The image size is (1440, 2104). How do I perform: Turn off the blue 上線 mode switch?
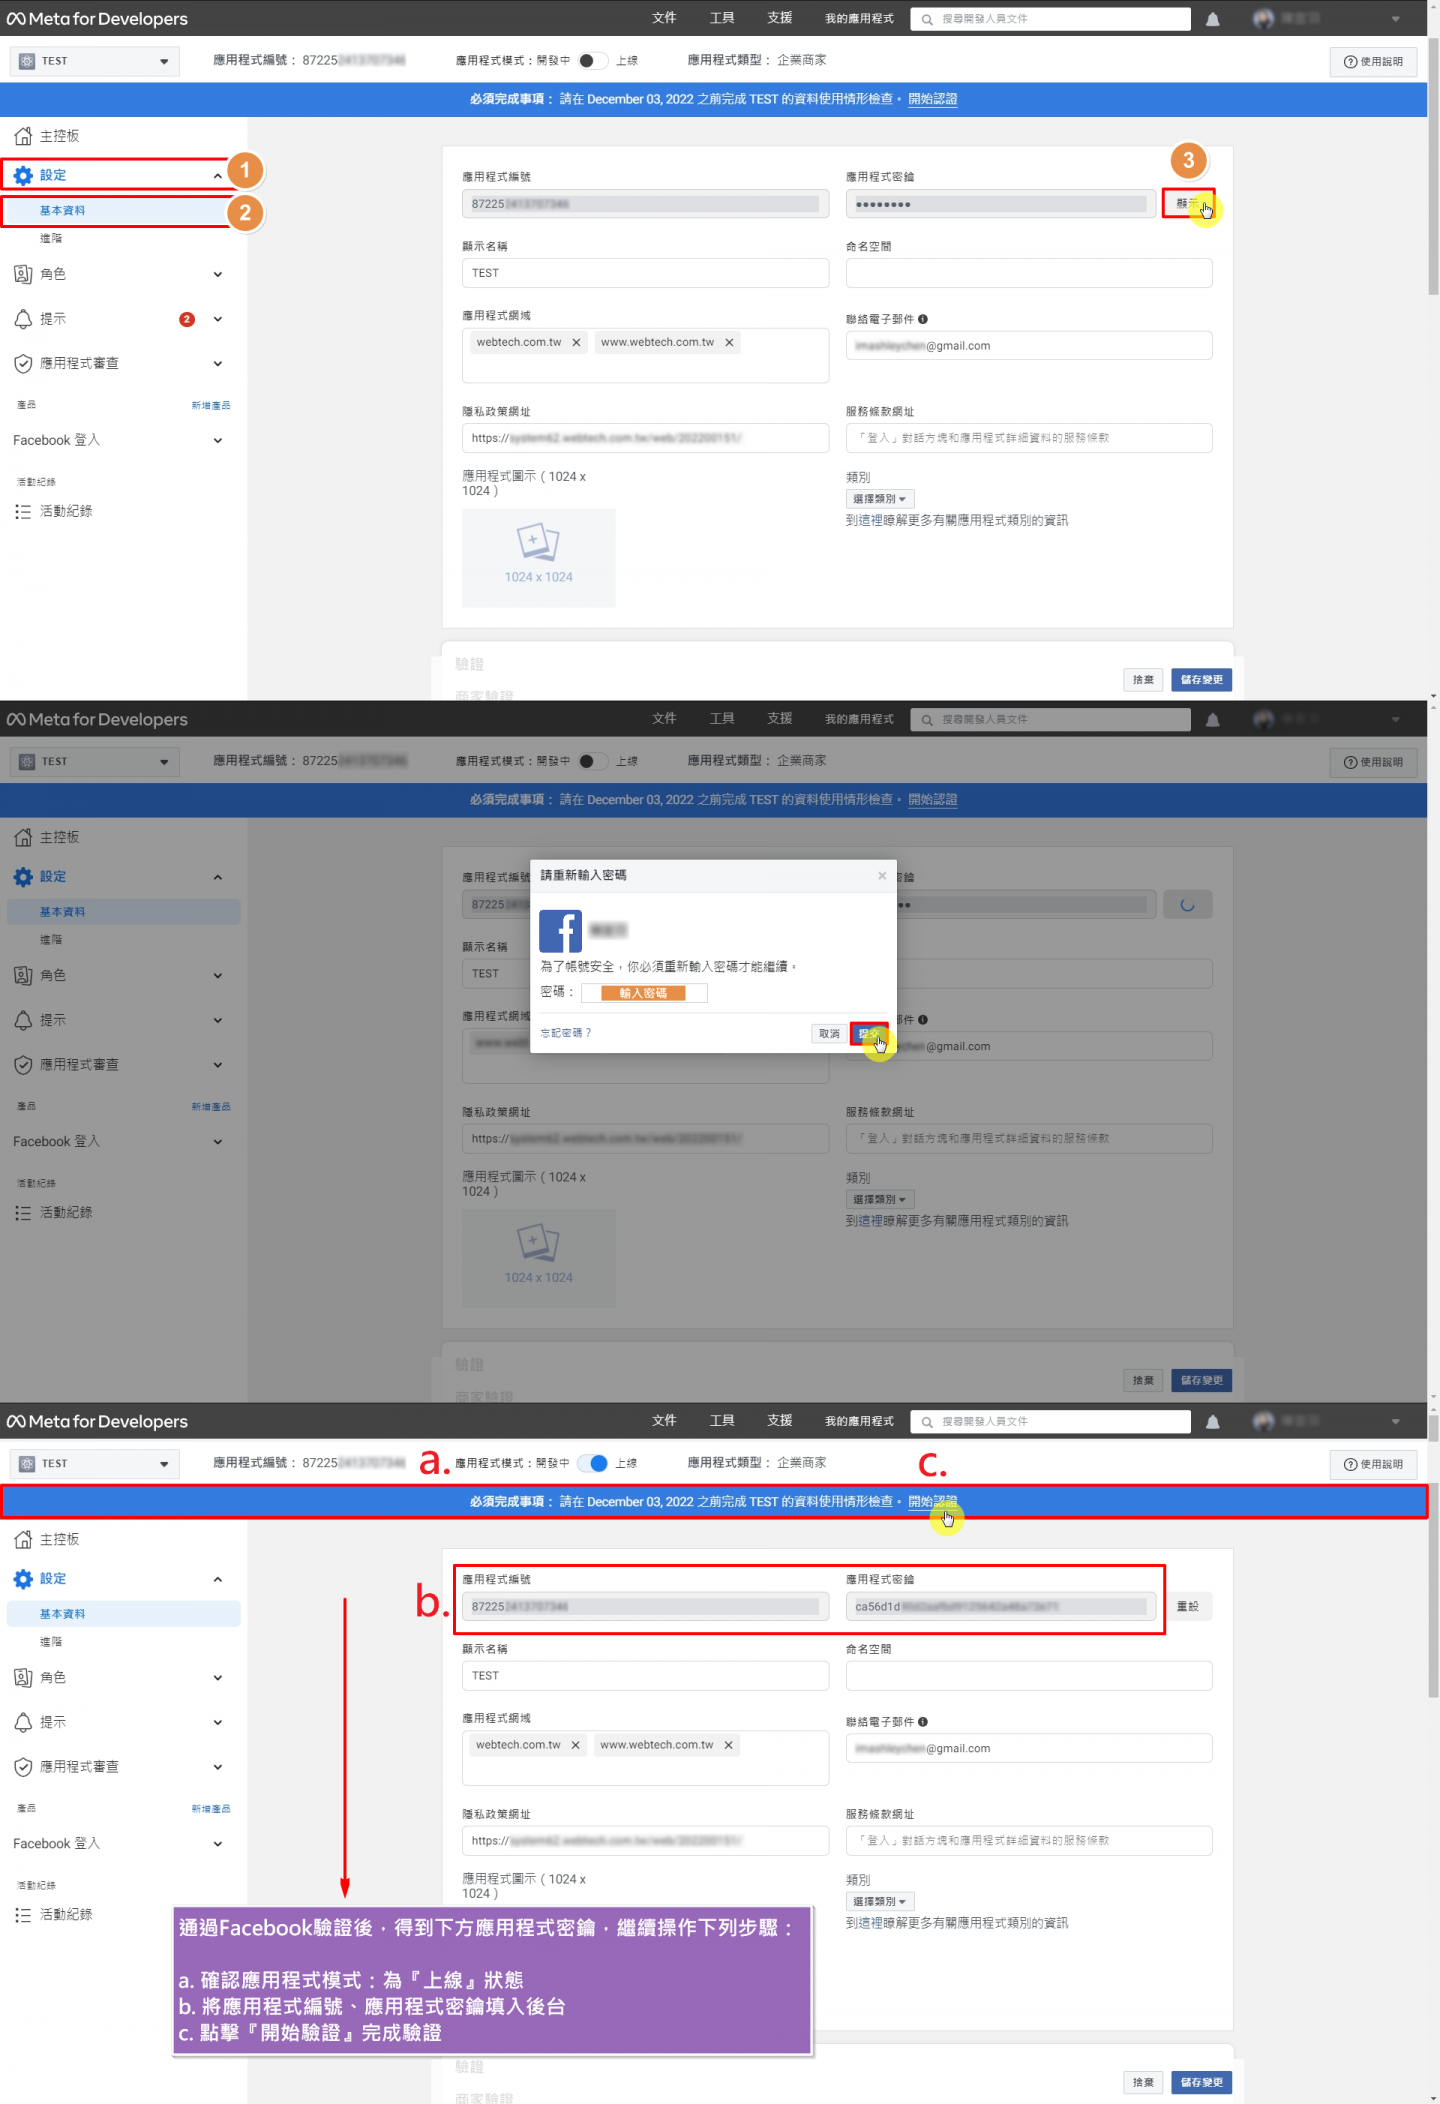point(594,1463)
